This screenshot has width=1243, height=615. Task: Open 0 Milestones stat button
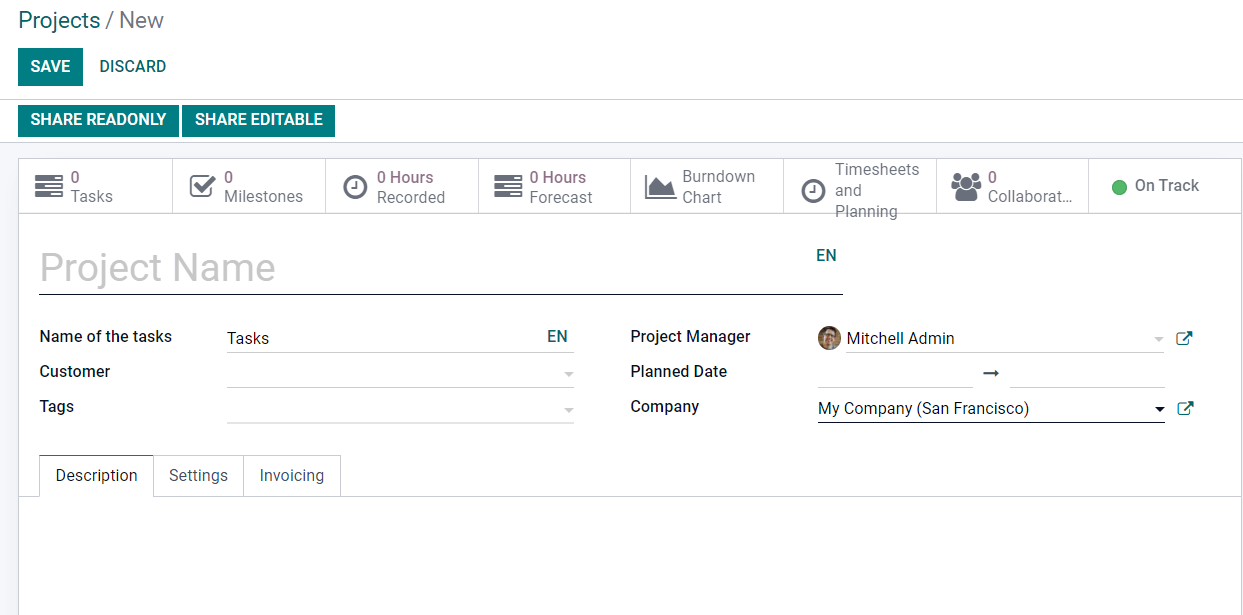coord(249,186)
